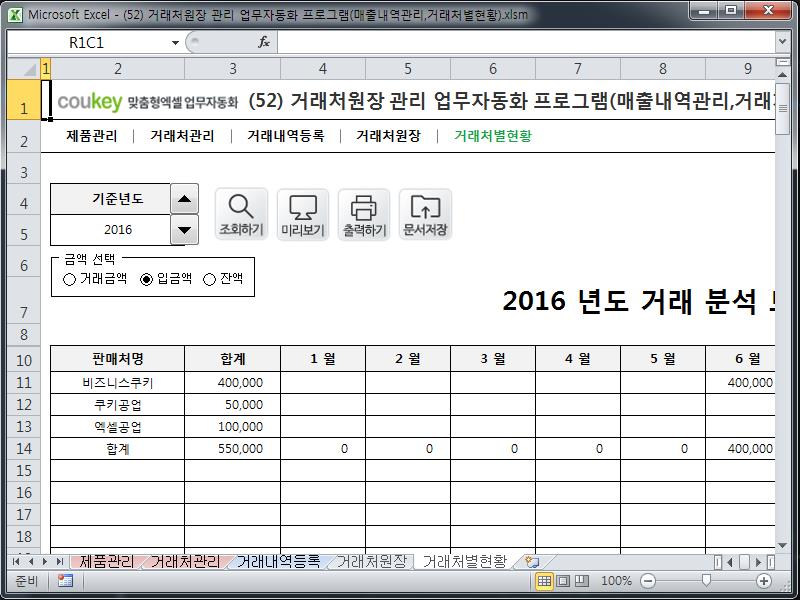This screenshot has width=800, height=600.
Task: Click into the formula bar input
Action: [x=526, y=42]
